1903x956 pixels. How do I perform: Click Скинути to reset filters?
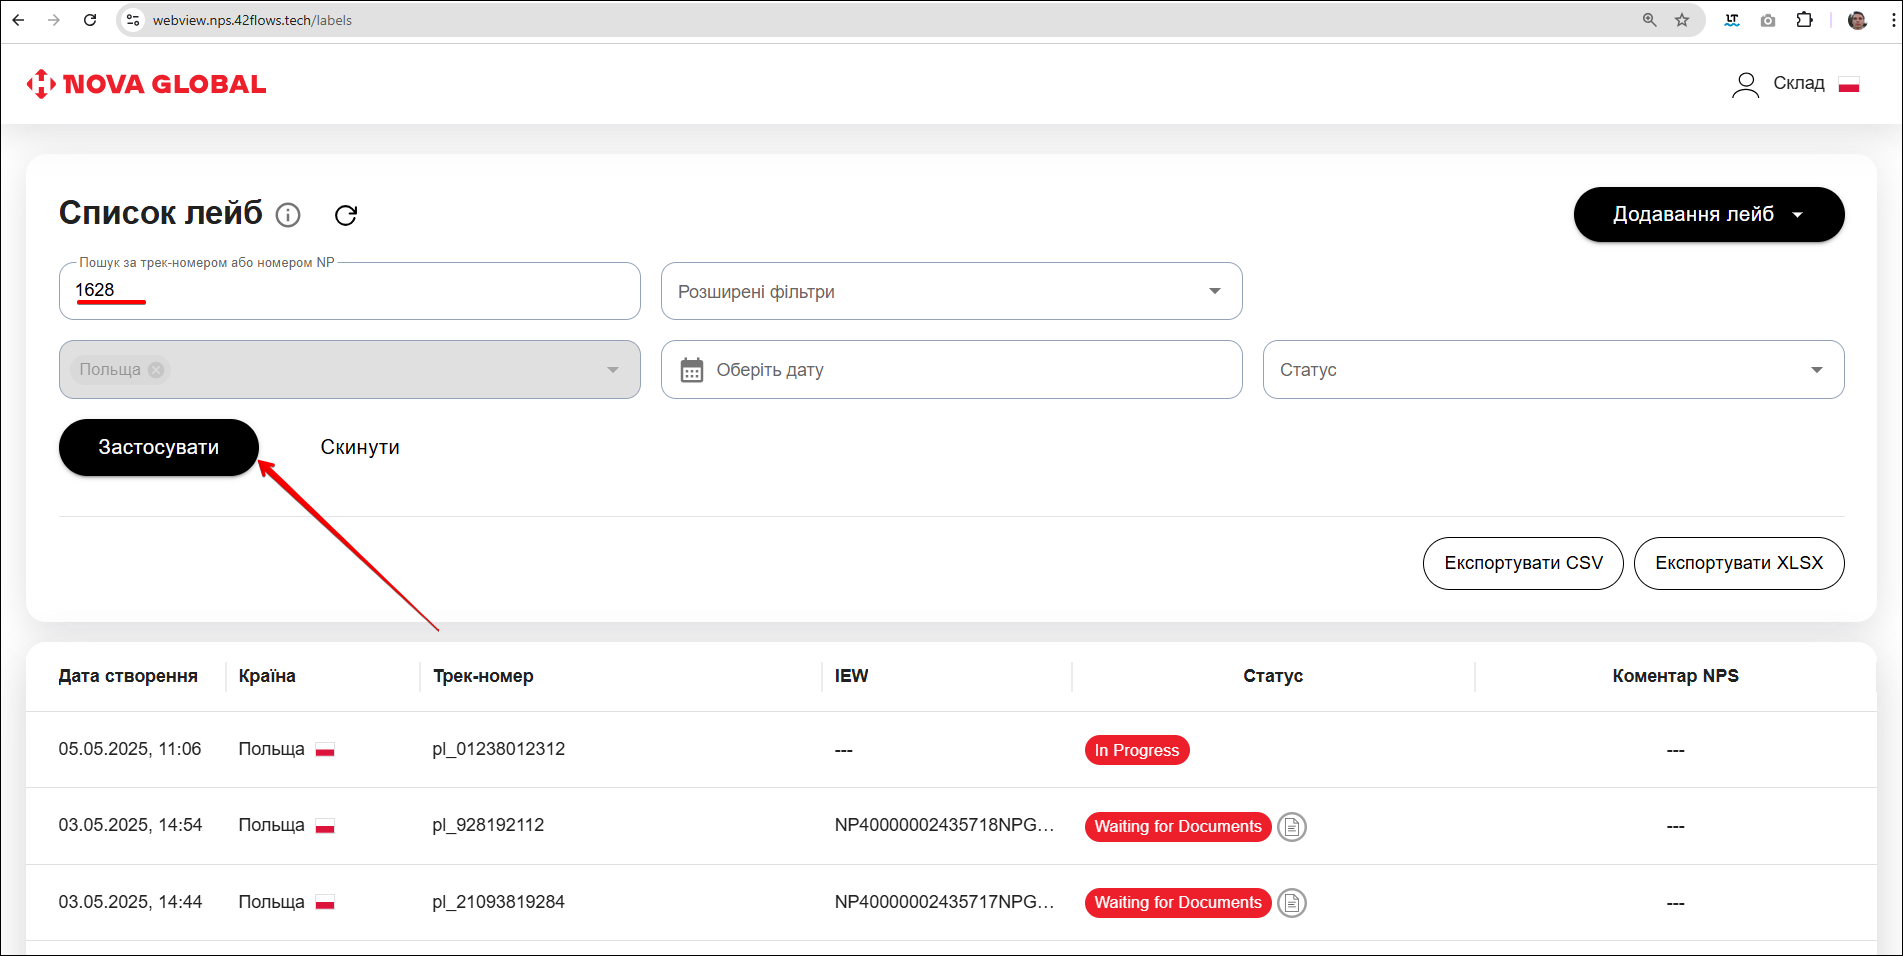[360, 447]
